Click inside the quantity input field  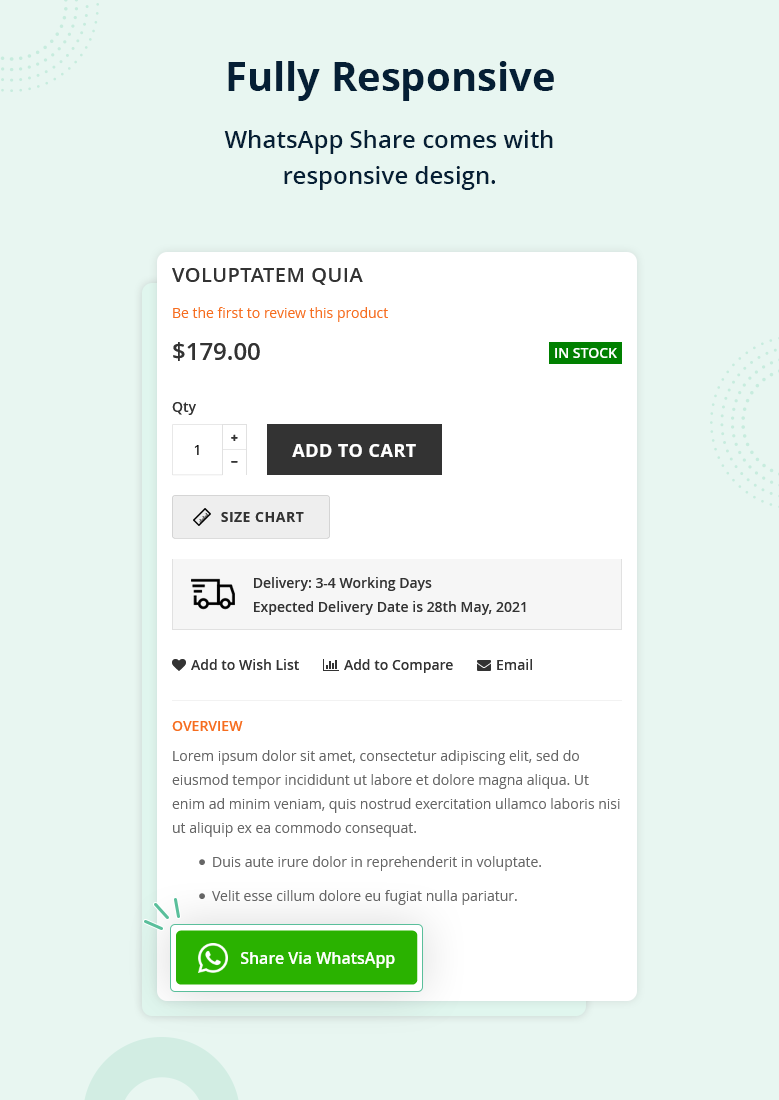click(x=197, y=449)
